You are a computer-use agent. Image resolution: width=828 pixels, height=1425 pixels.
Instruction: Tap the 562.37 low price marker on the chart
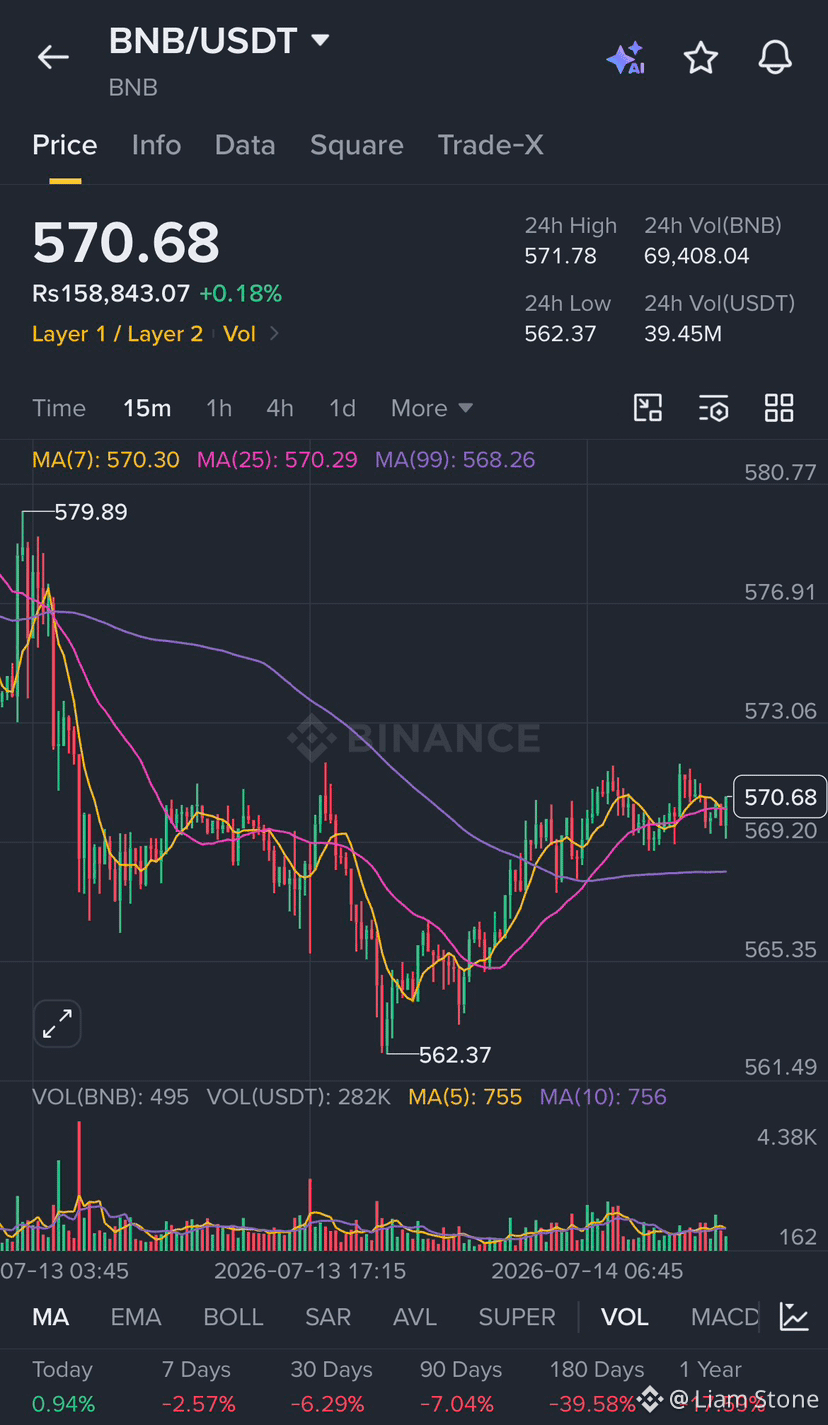tap(455, 1055)
